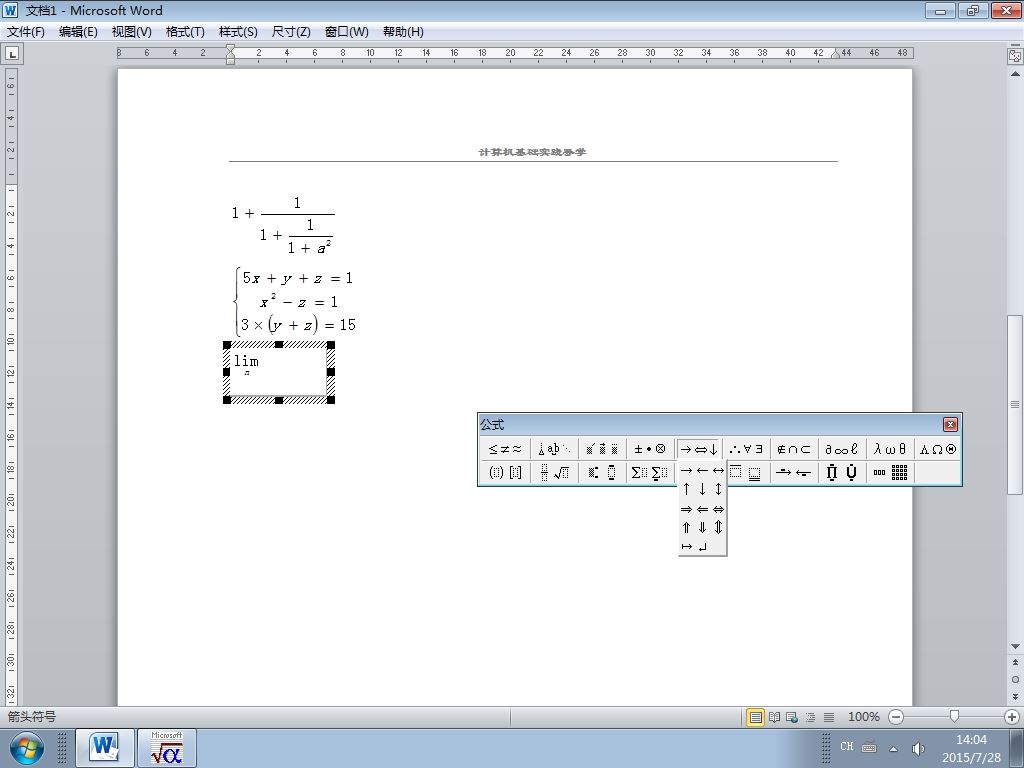Collapse the arrow symbols palette button
This screenshot has width=1024, height=768.
pos(699,449)
